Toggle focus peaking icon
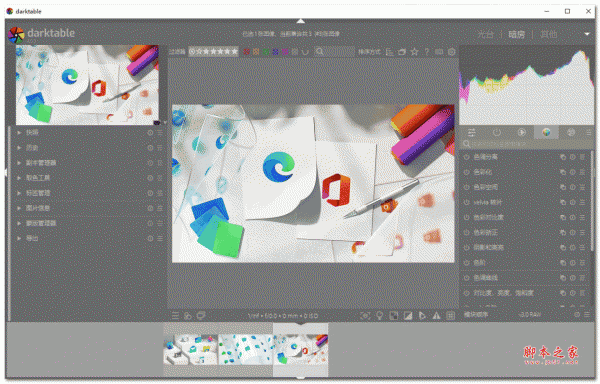The width and height of the screenshot is (600, 384). point(365,316)
